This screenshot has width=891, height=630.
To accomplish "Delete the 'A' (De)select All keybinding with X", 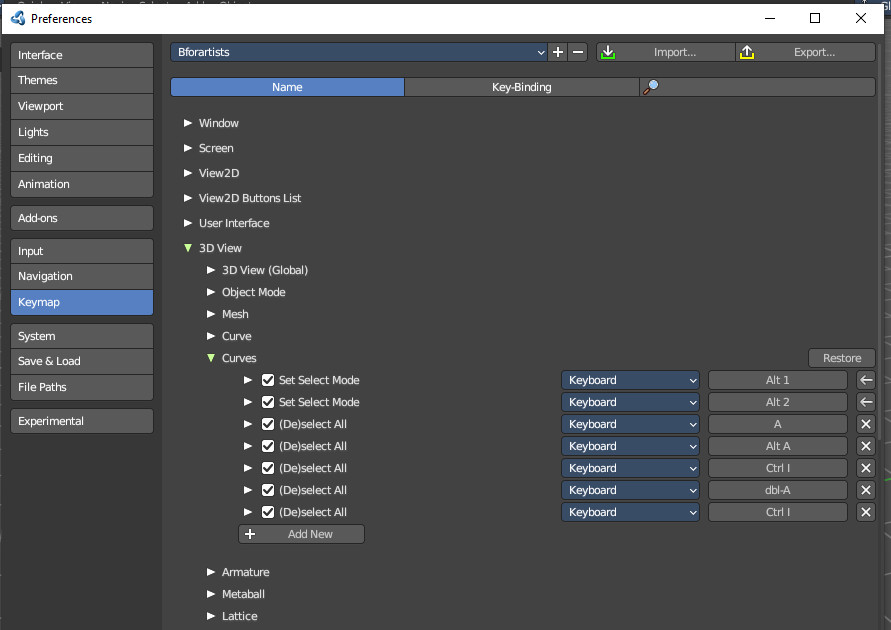I will (866, 424).
